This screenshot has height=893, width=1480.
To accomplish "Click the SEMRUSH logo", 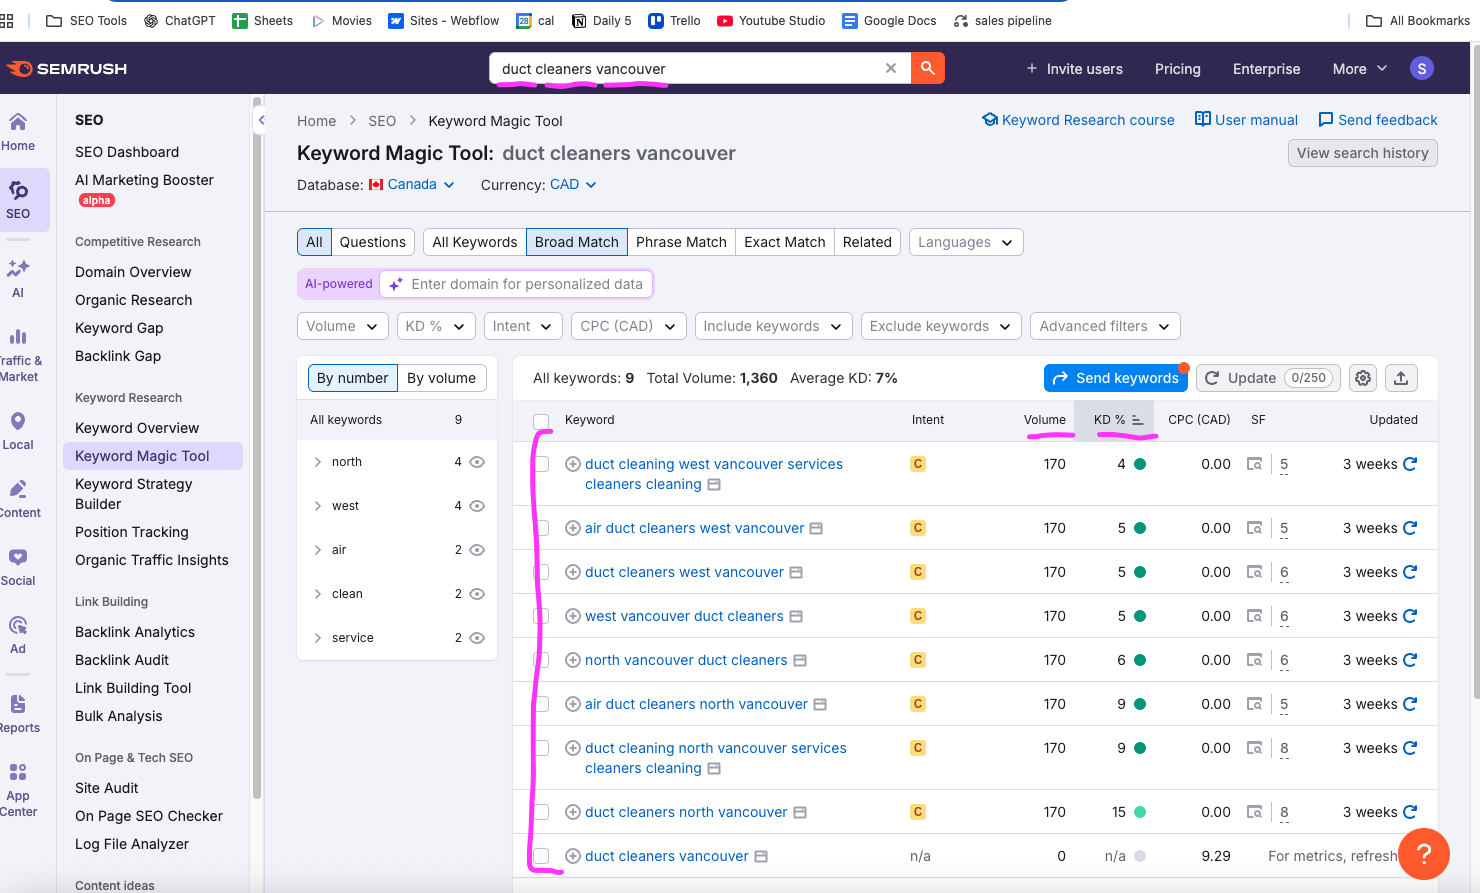I will click(67, 68).
